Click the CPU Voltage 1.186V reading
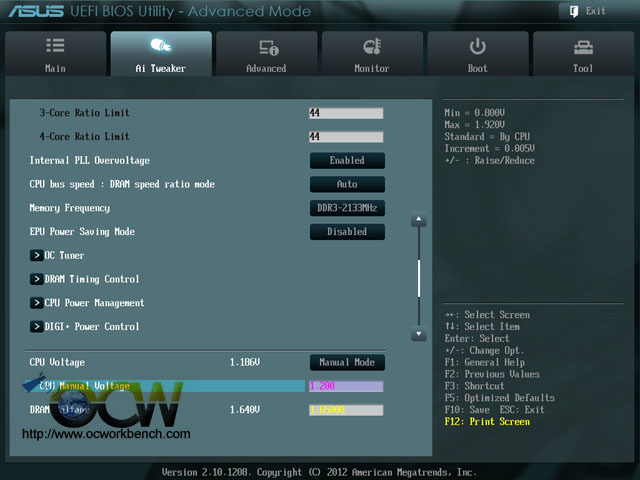 coord(244,362)
